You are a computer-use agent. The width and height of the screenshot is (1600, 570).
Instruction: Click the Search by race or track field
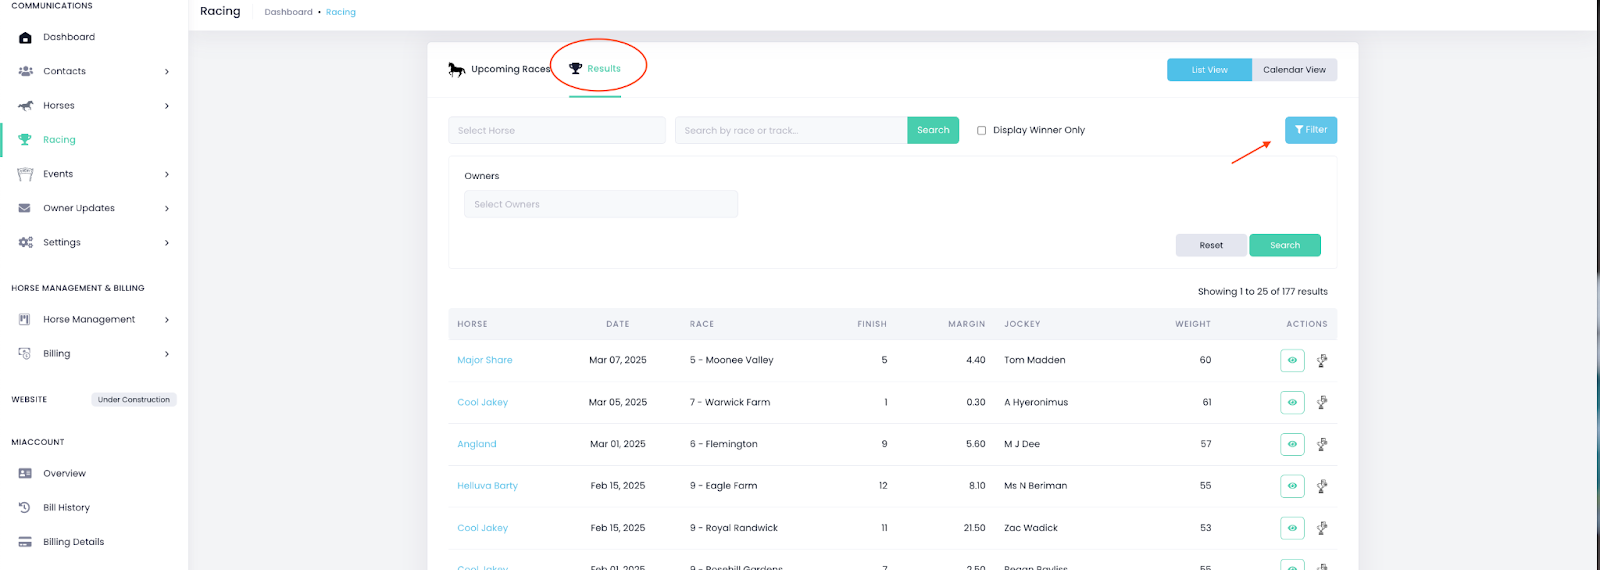click(x=790, y=130)
